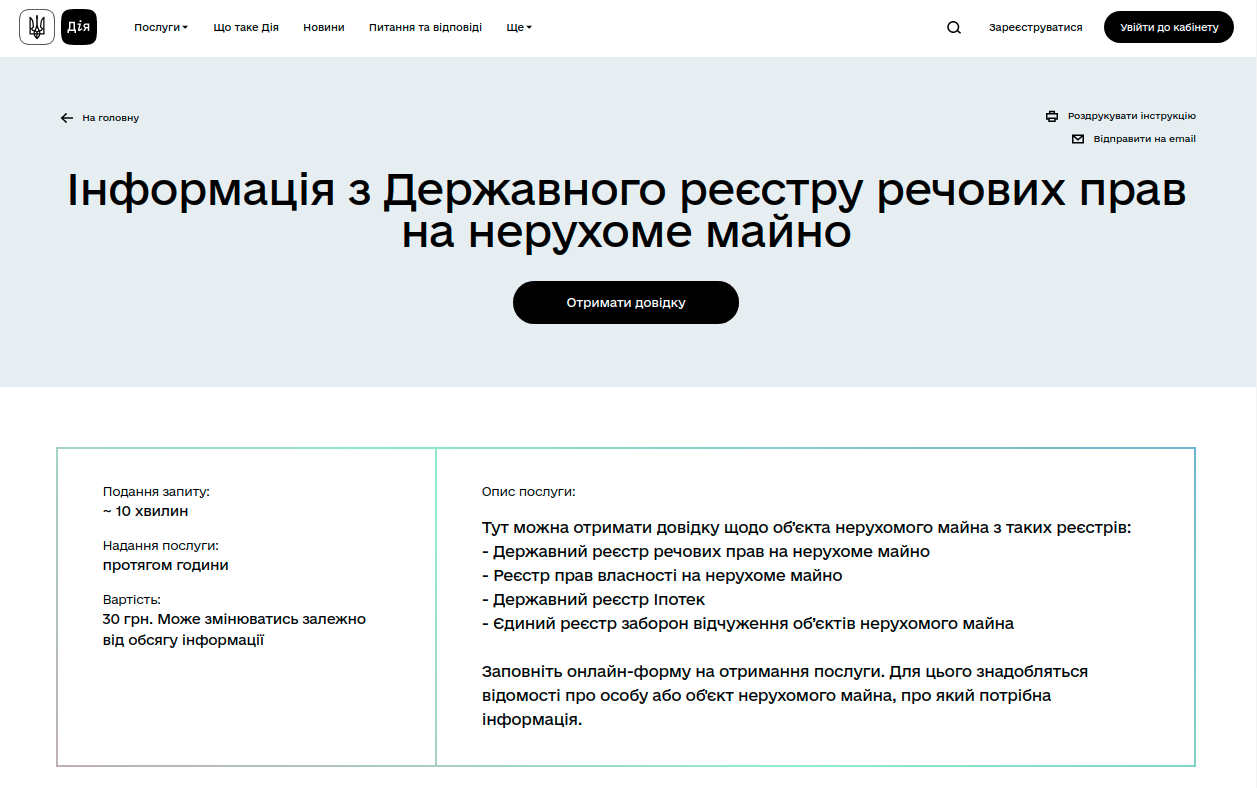
Task: Click Зареєструватися link
Action: point(1035,28)
